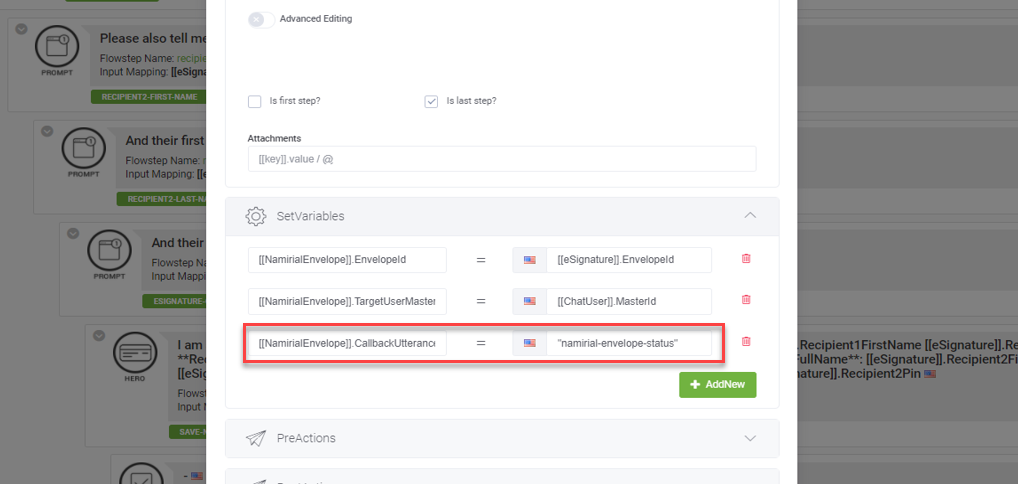Open language flag for namirial-envelope-status row

(530, 342)
